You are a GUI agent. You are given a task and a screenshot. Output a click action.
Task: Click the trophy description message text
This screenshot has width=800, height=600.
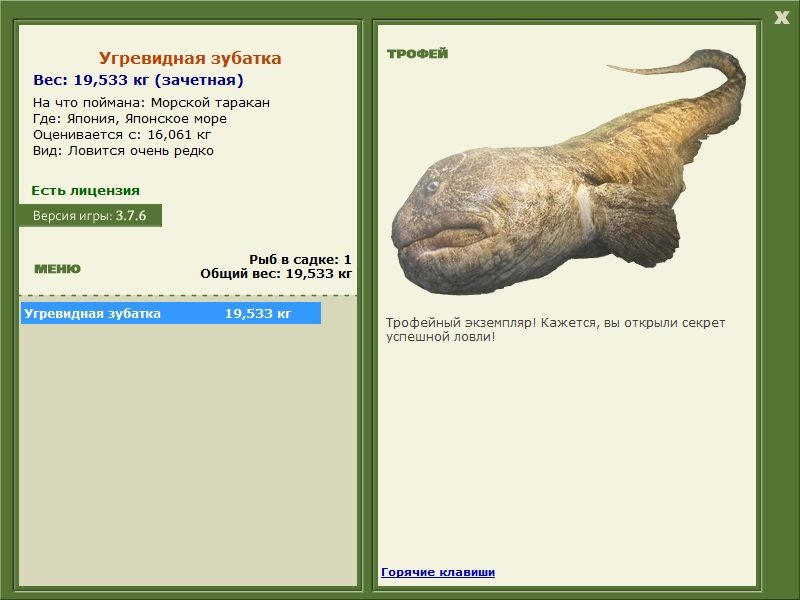555,330
